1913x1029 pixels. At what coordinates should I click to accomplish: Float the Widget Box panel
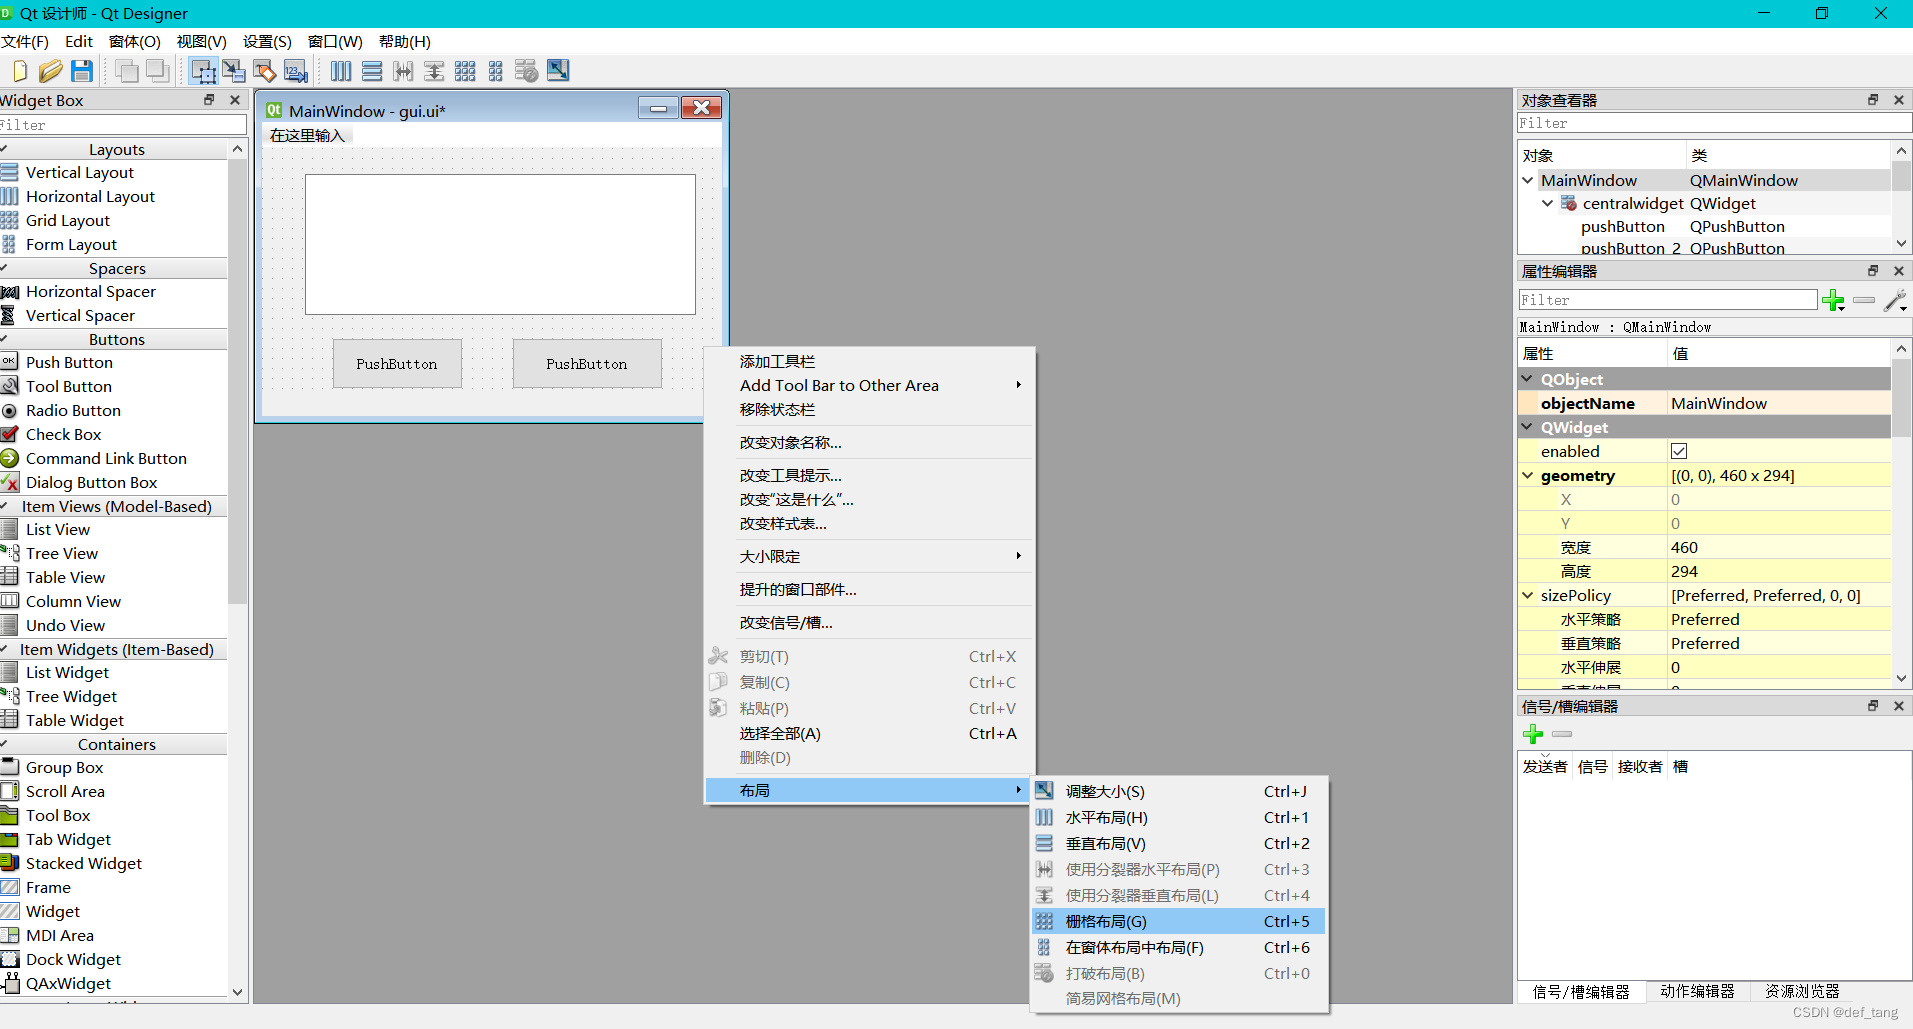[209, 100]
